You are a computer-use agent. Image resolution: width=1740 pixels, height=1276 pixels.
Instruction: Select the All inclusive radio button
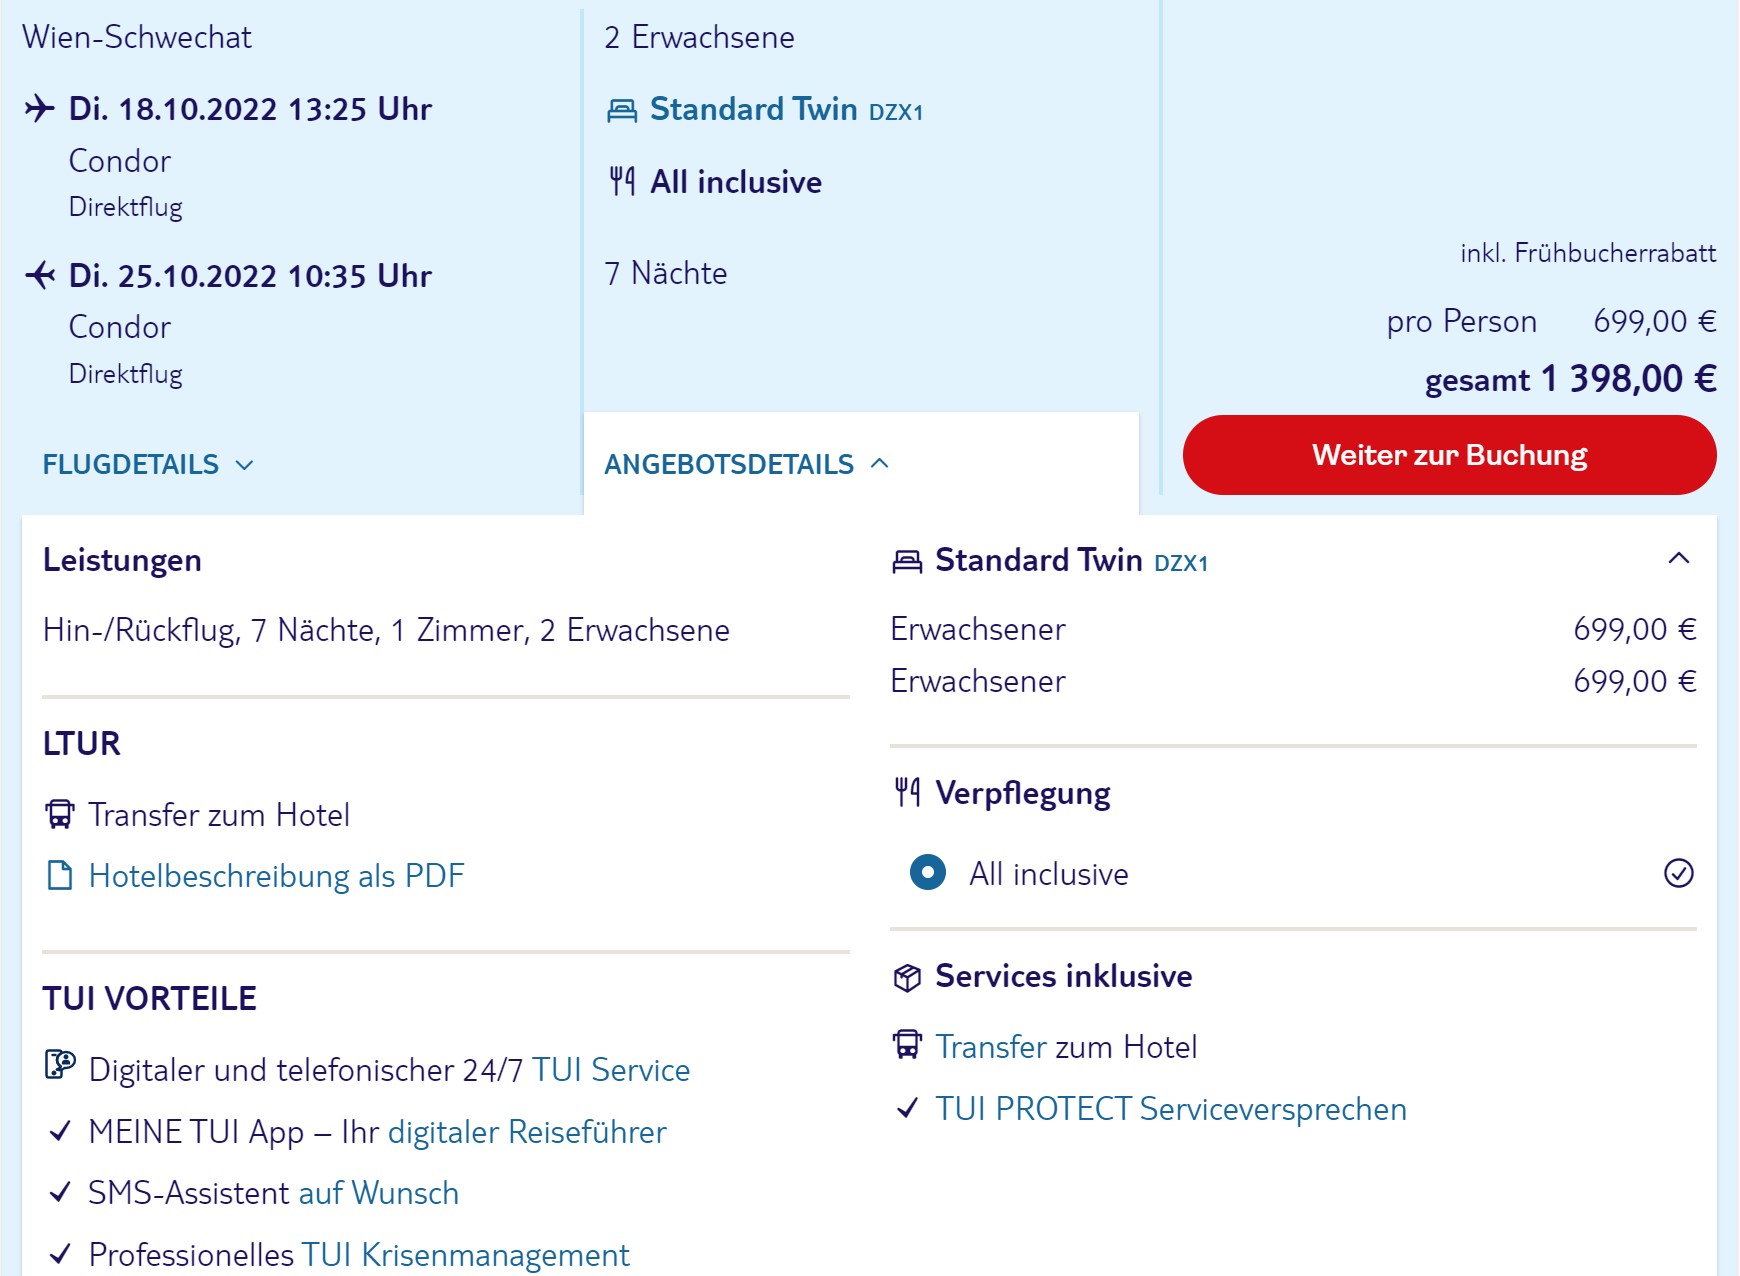(x=928, y=872)
